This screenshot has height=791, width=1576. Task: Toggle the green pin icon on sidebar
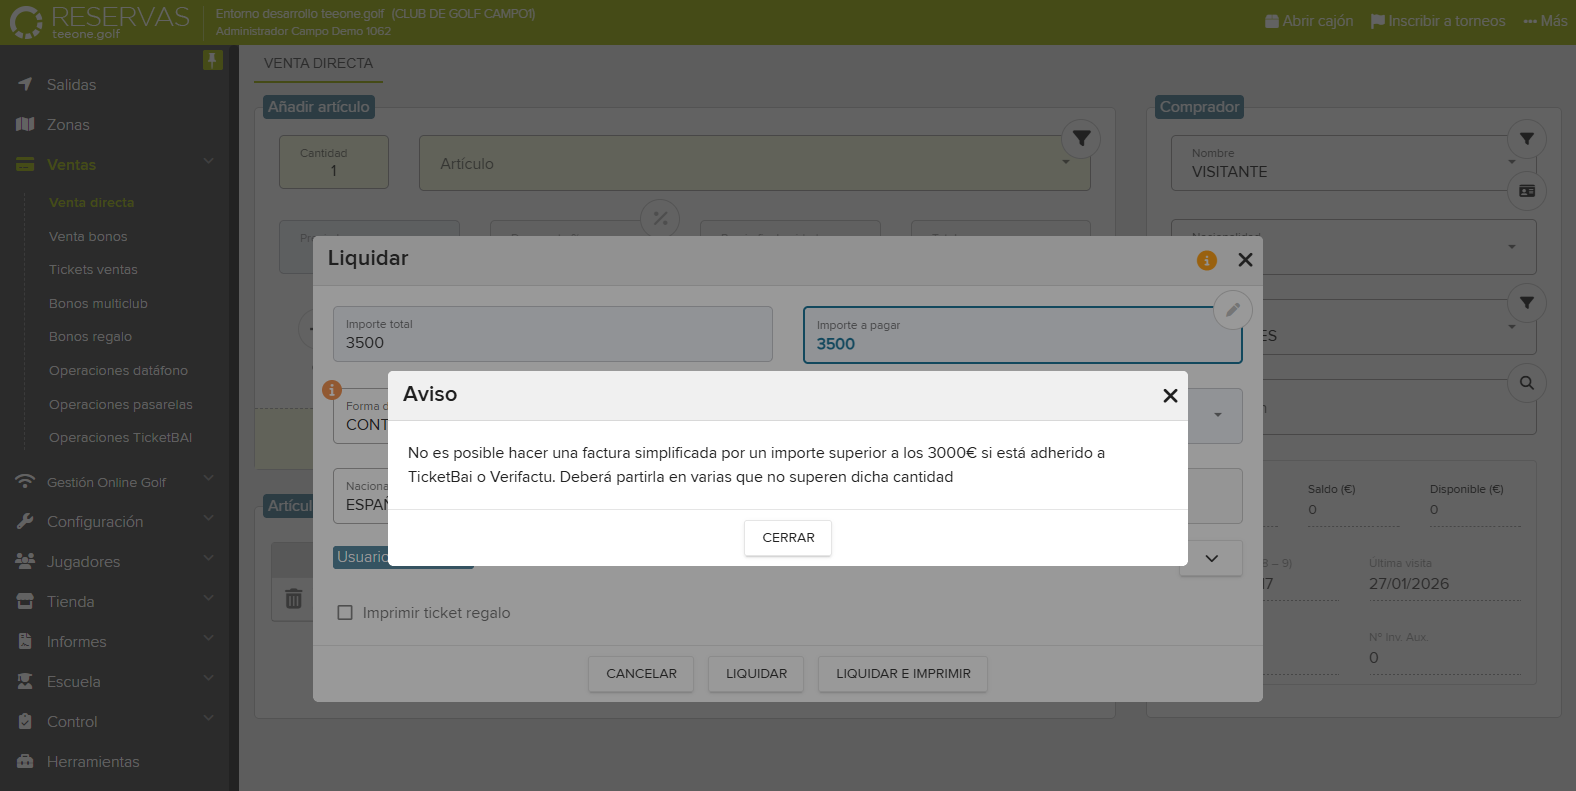pyautogui.click(x=212, y=60)
